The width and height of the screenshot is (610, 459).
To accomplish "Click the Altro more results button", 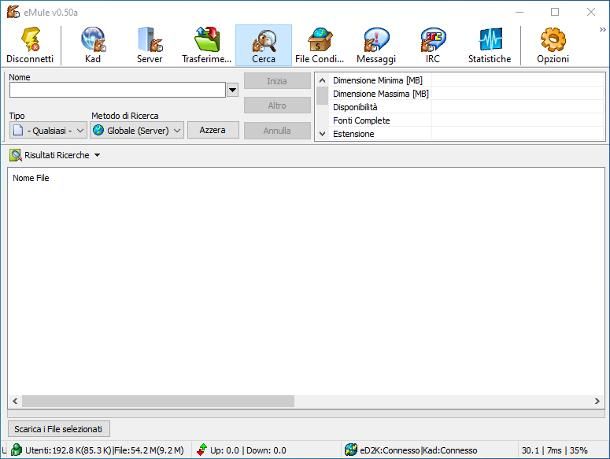I will click(x=277, y=105).
